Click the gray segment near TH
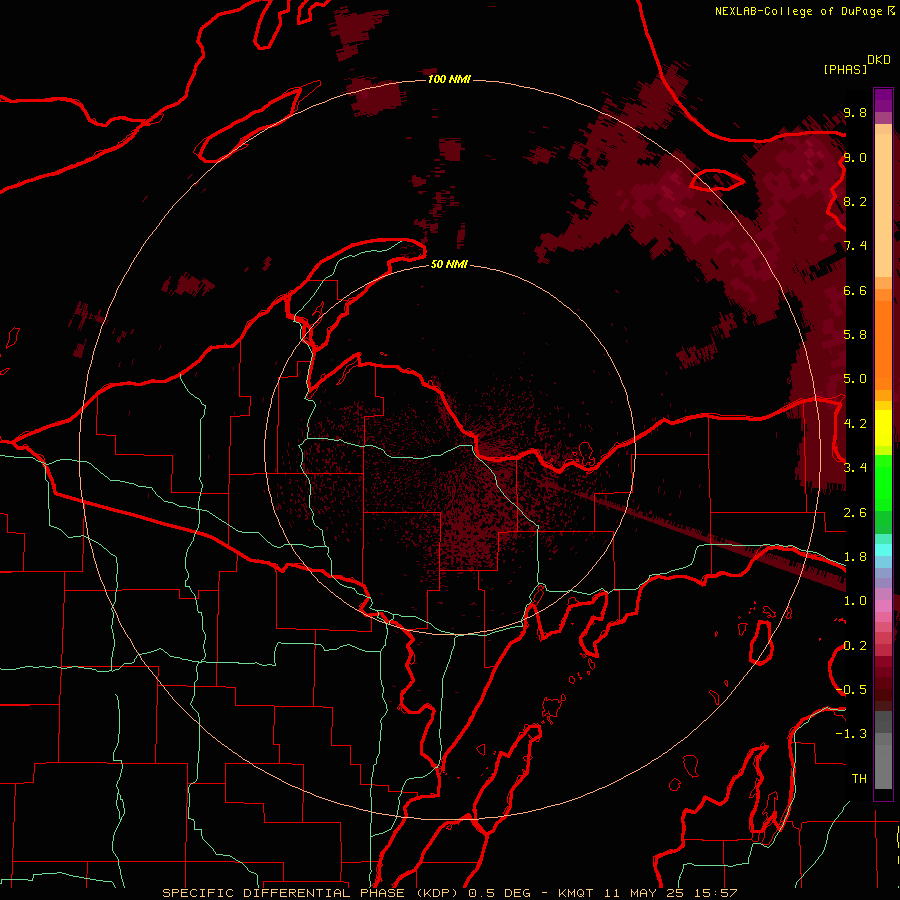The width and height of the screenshot is (900, 900). [x=883, y=766]
